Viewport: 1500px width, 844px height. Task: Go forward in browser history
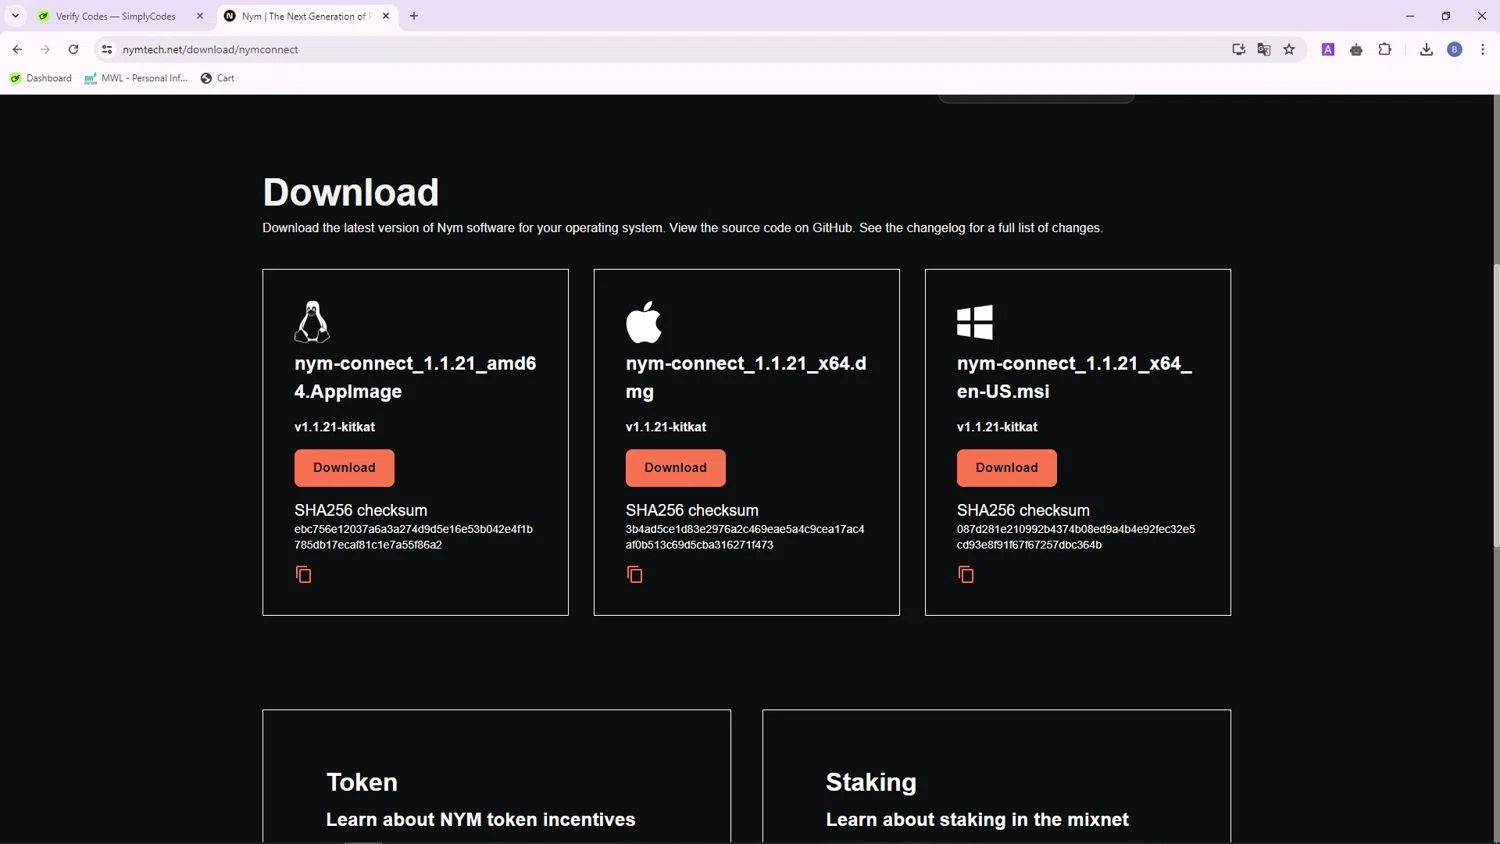click(x=45, y=49)
